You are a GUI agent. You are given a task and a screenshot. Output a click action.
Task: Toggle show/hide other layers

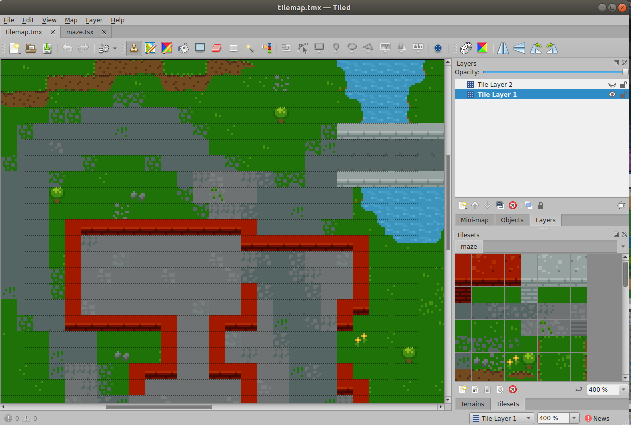(528, 206)
